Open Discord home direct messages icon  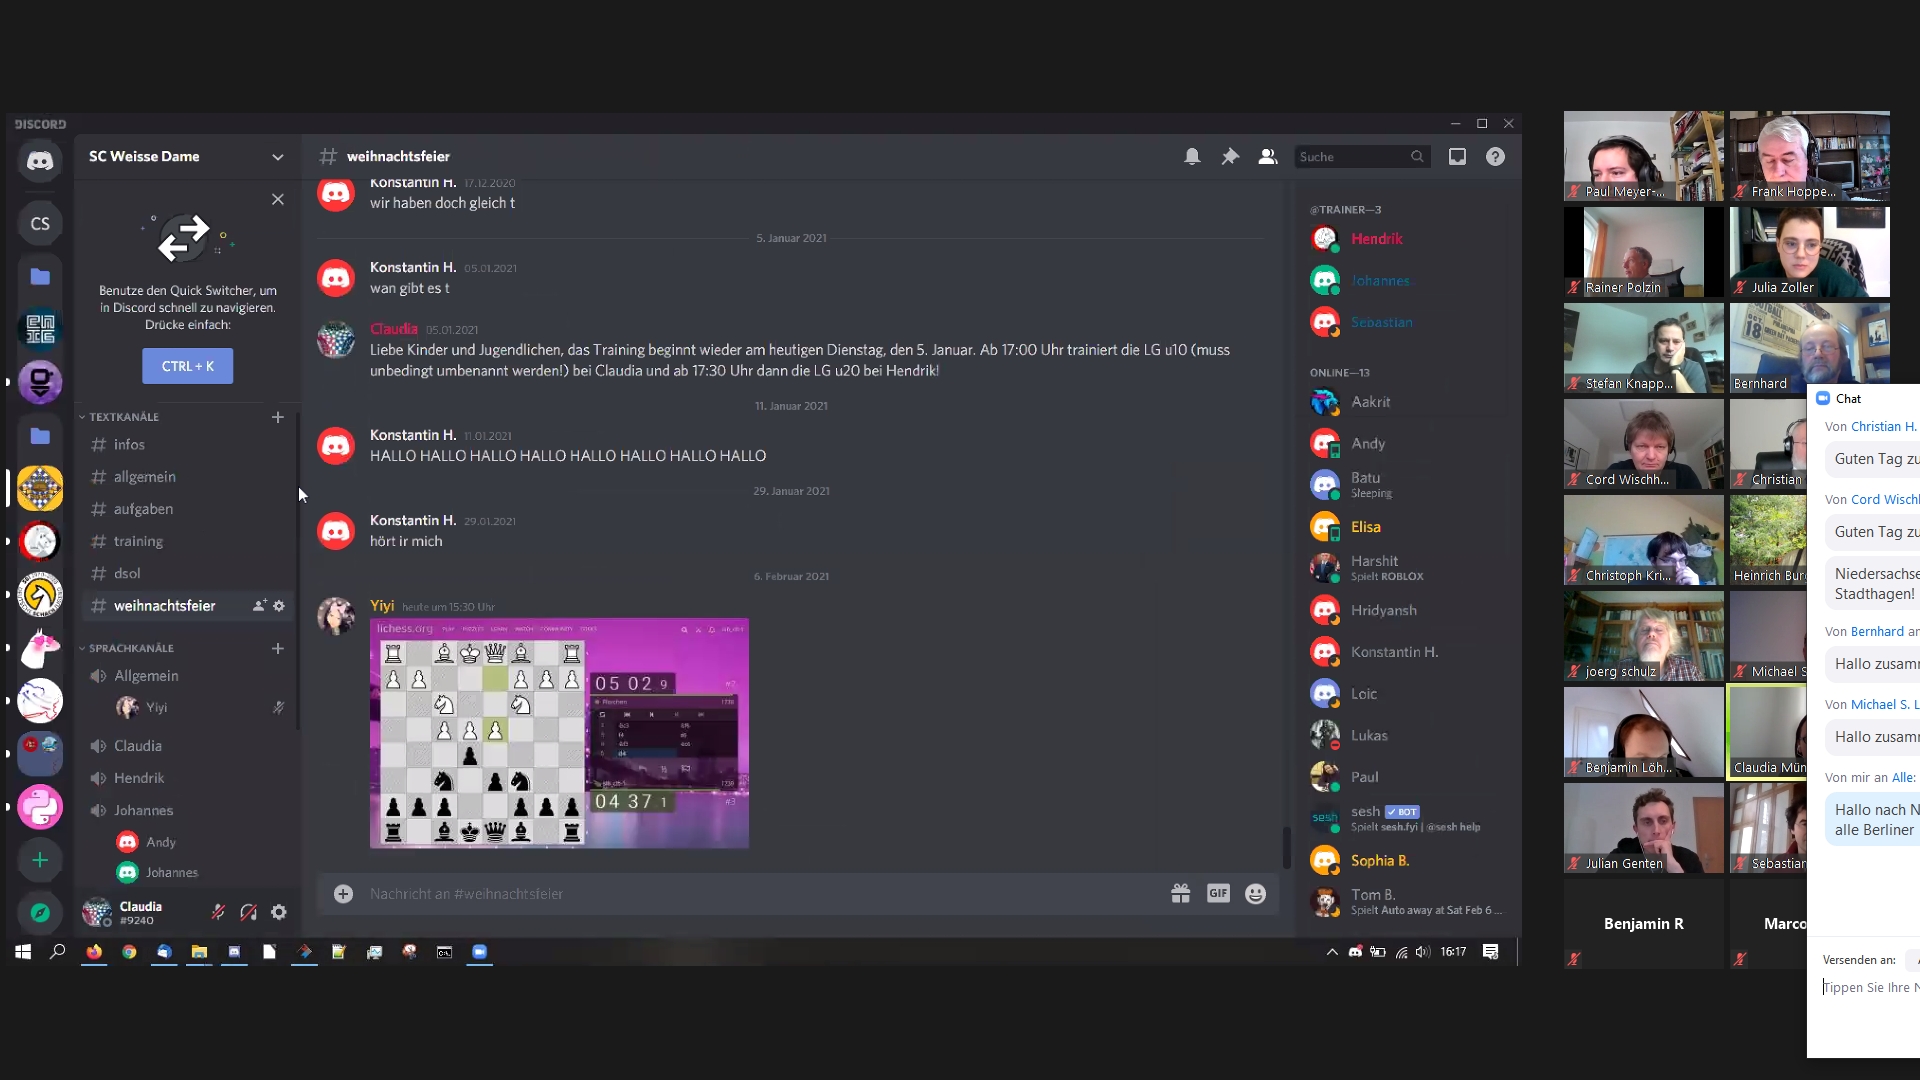(x=40, y=161)
